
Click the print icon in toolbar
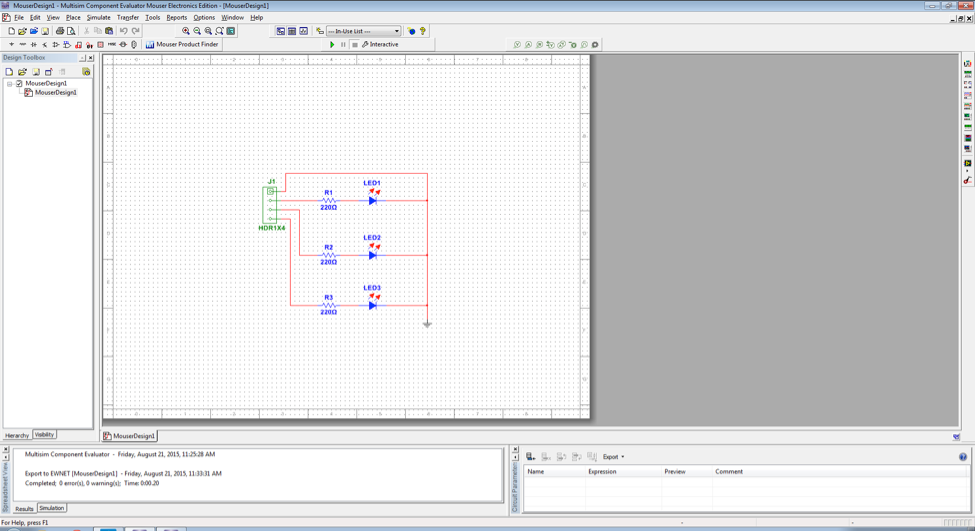click(59, 31)
